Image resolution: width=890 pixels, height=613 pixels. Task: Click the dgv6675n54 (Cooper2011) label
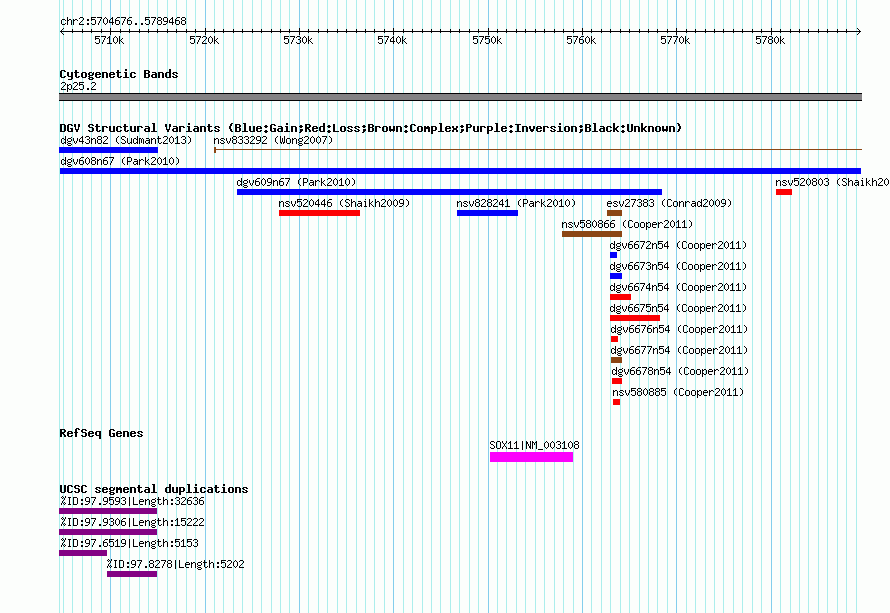[678, 308]
